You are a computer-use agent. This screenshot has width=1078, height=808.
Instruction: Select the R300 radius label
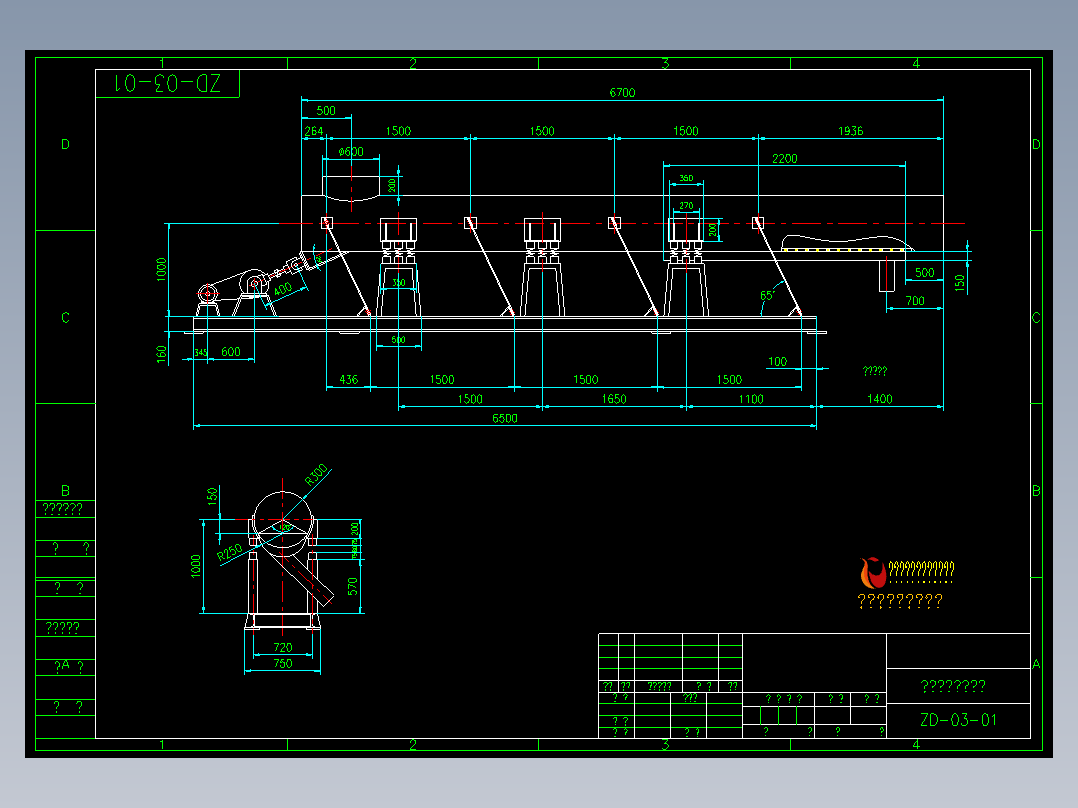tap(316, 475)
